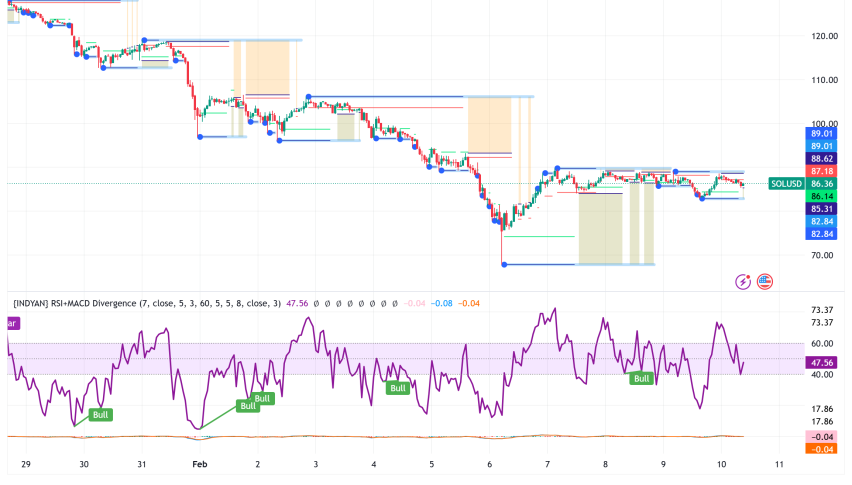
Task: Click the dark purple 85.31 price tag
Action: (x=823, y=209)
